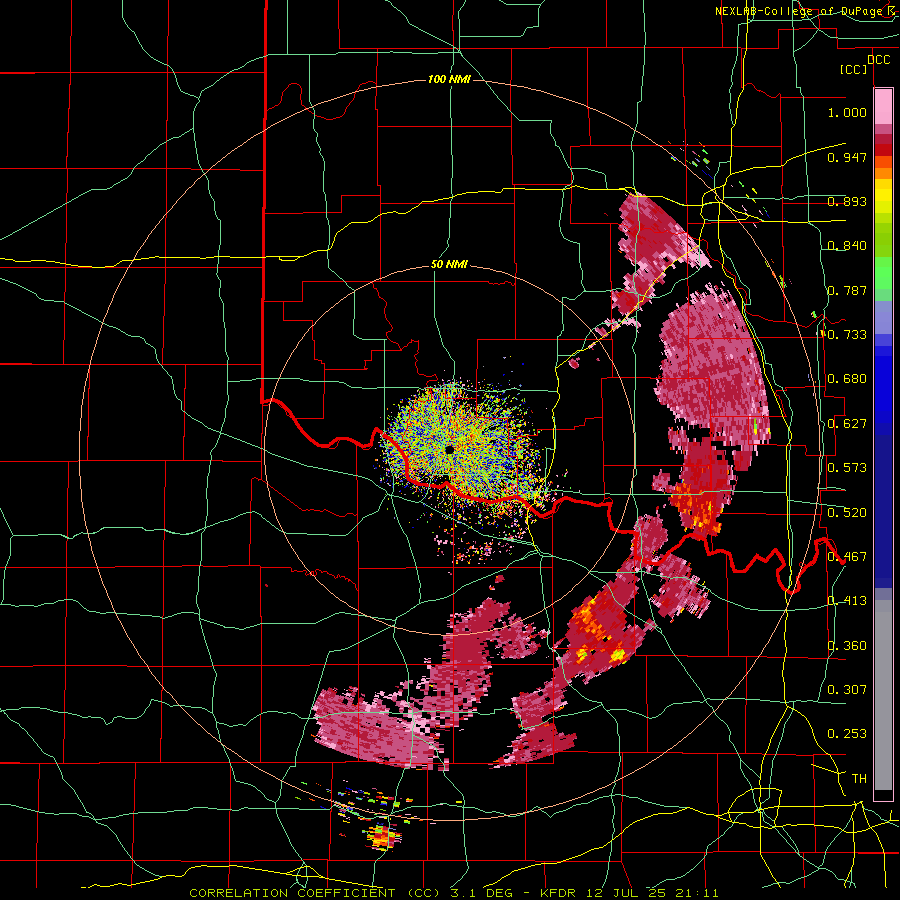Select the 0.573 color scale label
The width and height of the screenshot is (900, 900).
[847, 468]
